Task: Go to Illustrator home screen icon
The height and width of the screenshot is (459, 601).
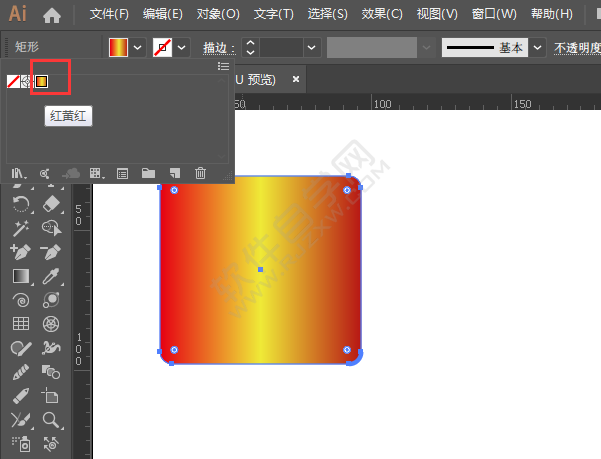Action: click(52, 15)
